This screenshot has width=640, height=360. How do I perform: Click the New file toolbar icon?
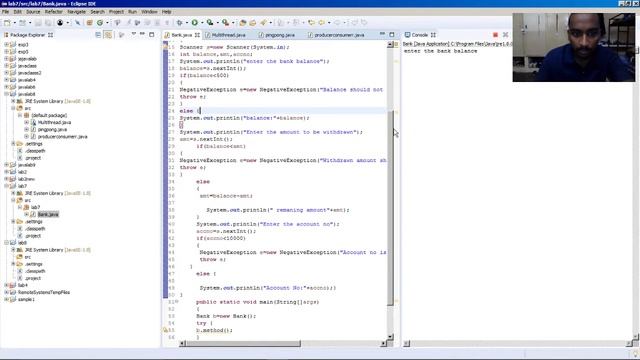pyautogui.click(x=8, y=23)
